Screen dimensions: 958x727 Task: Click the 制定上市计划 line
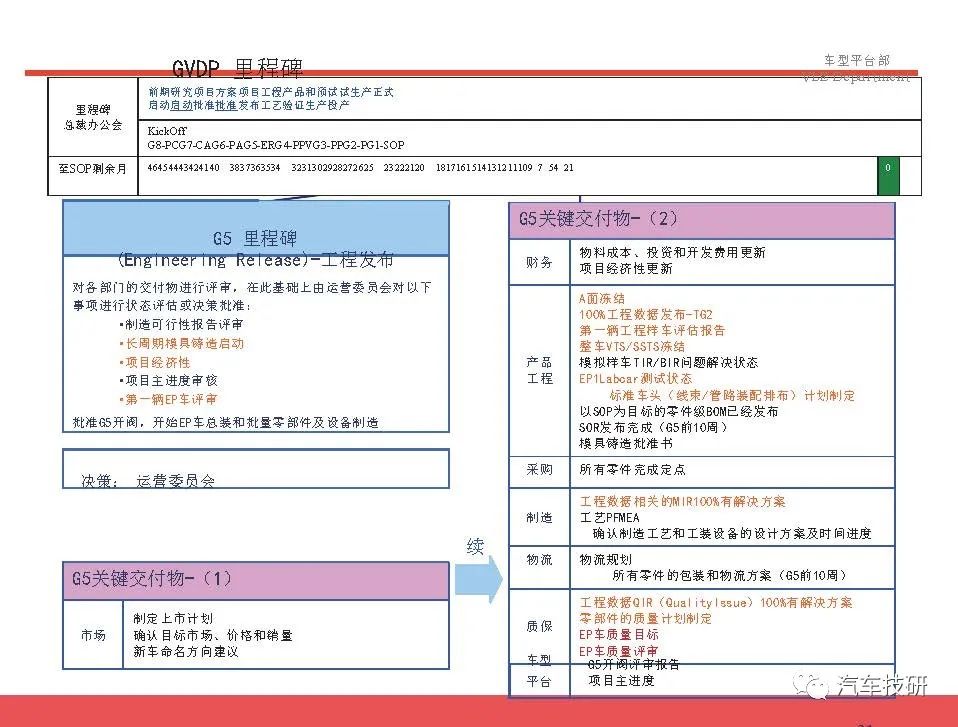[173, 618]
